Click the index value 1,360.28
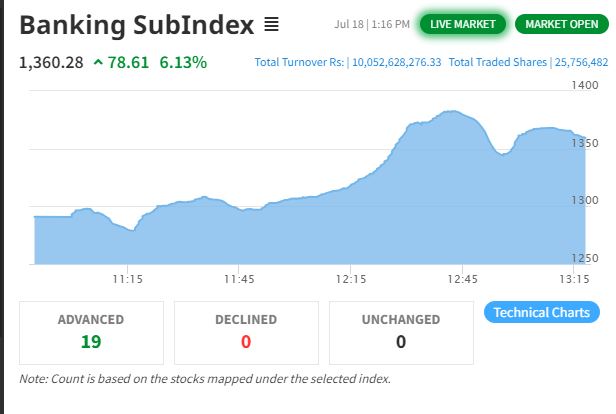Viewport: 616px width, 414px height. click(50, 63)
